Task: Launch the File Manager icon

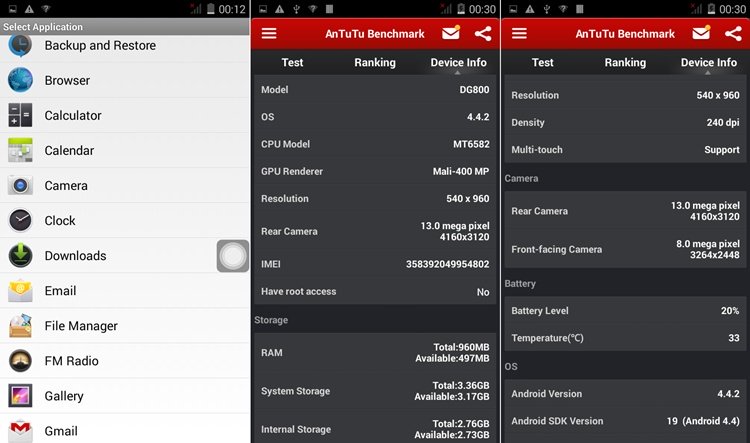Action: [20, 326]
